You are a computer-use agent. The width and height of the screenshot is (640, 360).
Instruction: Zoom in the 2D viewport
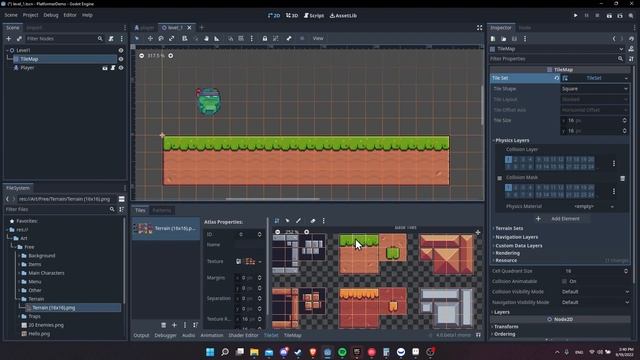tap(171, 56)
